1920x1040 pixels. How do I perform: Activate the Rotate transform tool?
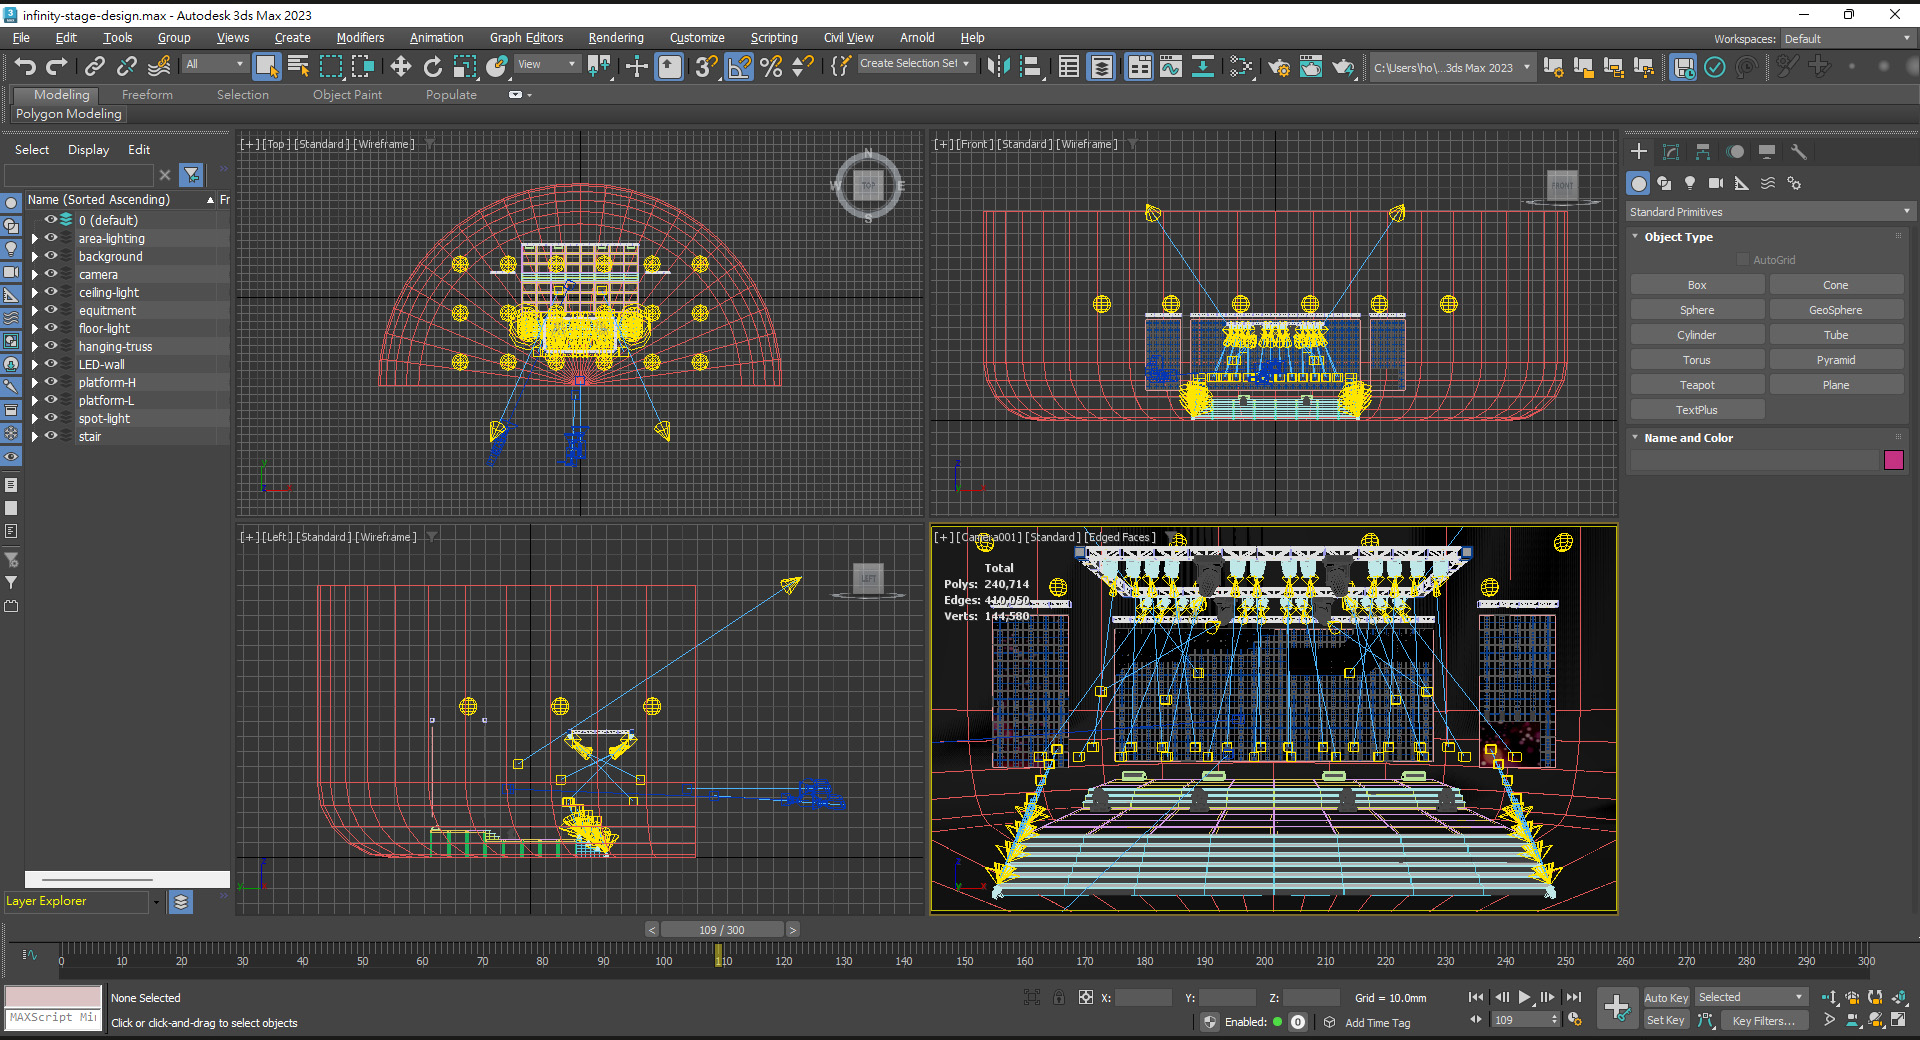[432, 67]
